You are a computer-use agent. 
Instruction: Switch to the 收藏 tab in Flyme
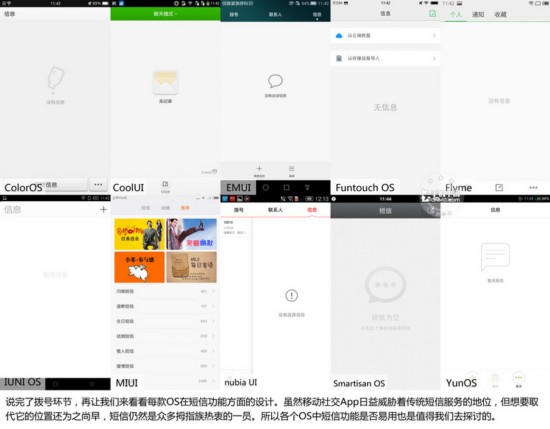tap(500, 14)
